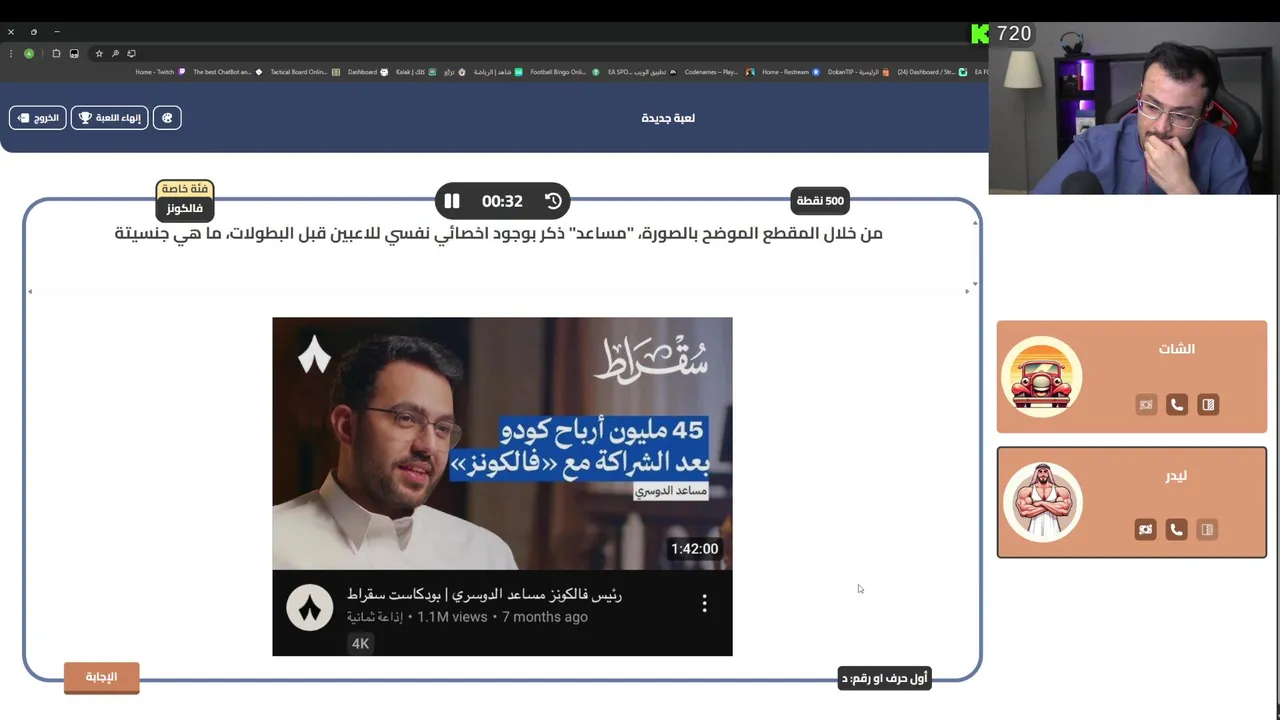Open the Codenames - Play bookmark

(x=720, y=72)
